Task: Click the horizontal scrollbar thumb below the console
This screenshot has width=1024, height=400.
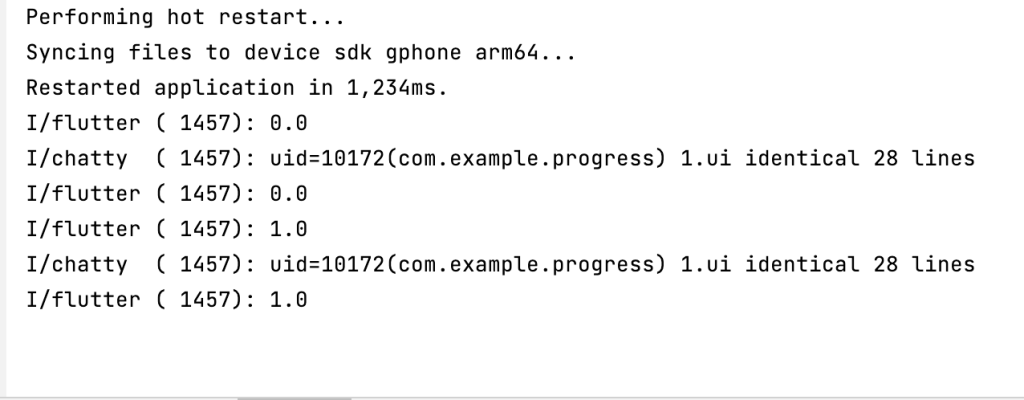Action: click(x=295, y=397)
